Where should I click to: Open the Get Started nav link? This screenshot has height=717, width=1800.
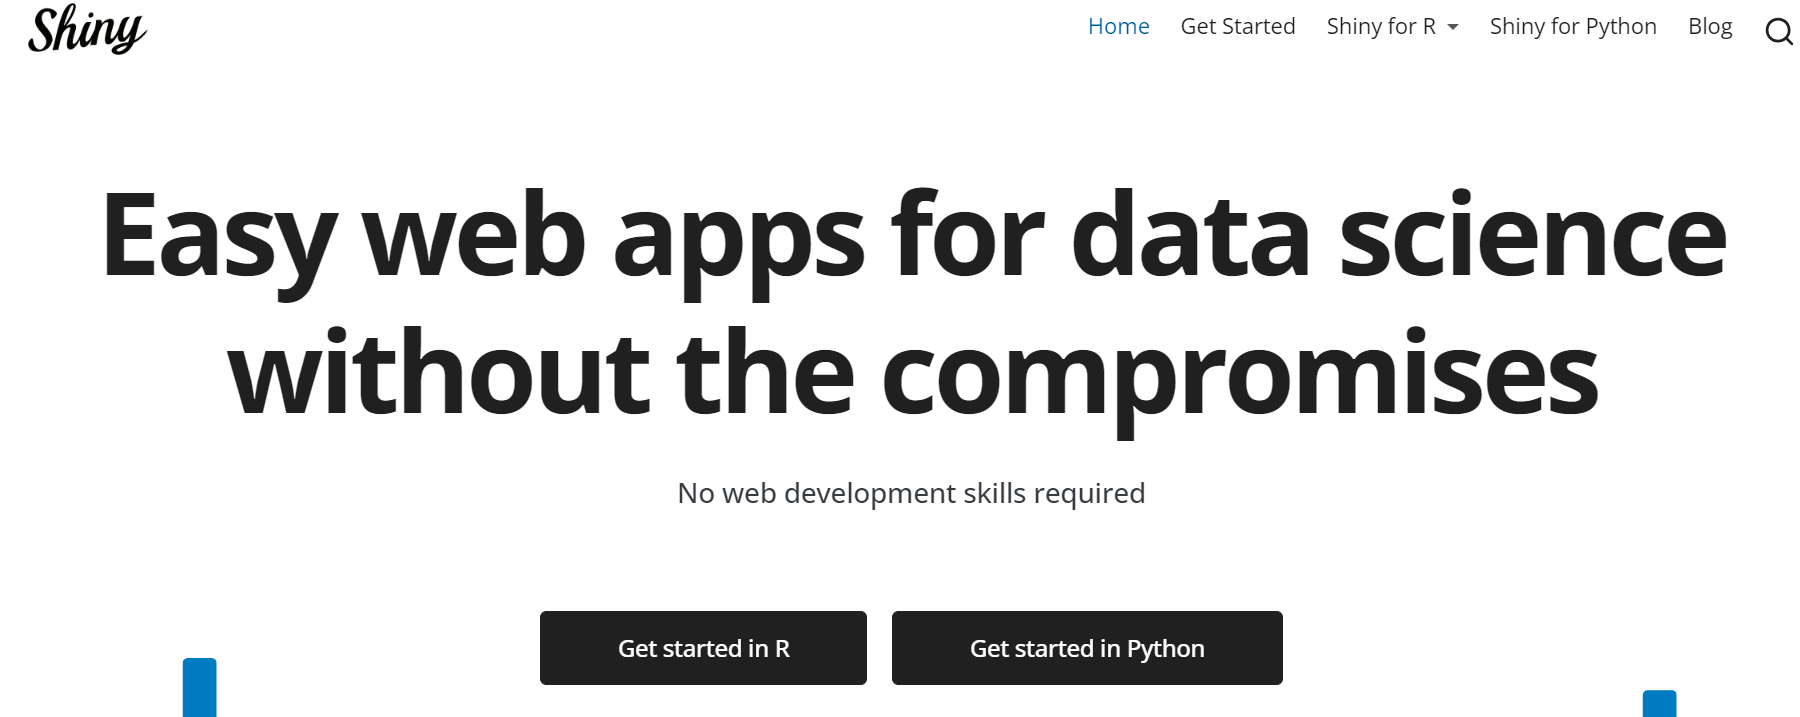(x=1237, y=27)
